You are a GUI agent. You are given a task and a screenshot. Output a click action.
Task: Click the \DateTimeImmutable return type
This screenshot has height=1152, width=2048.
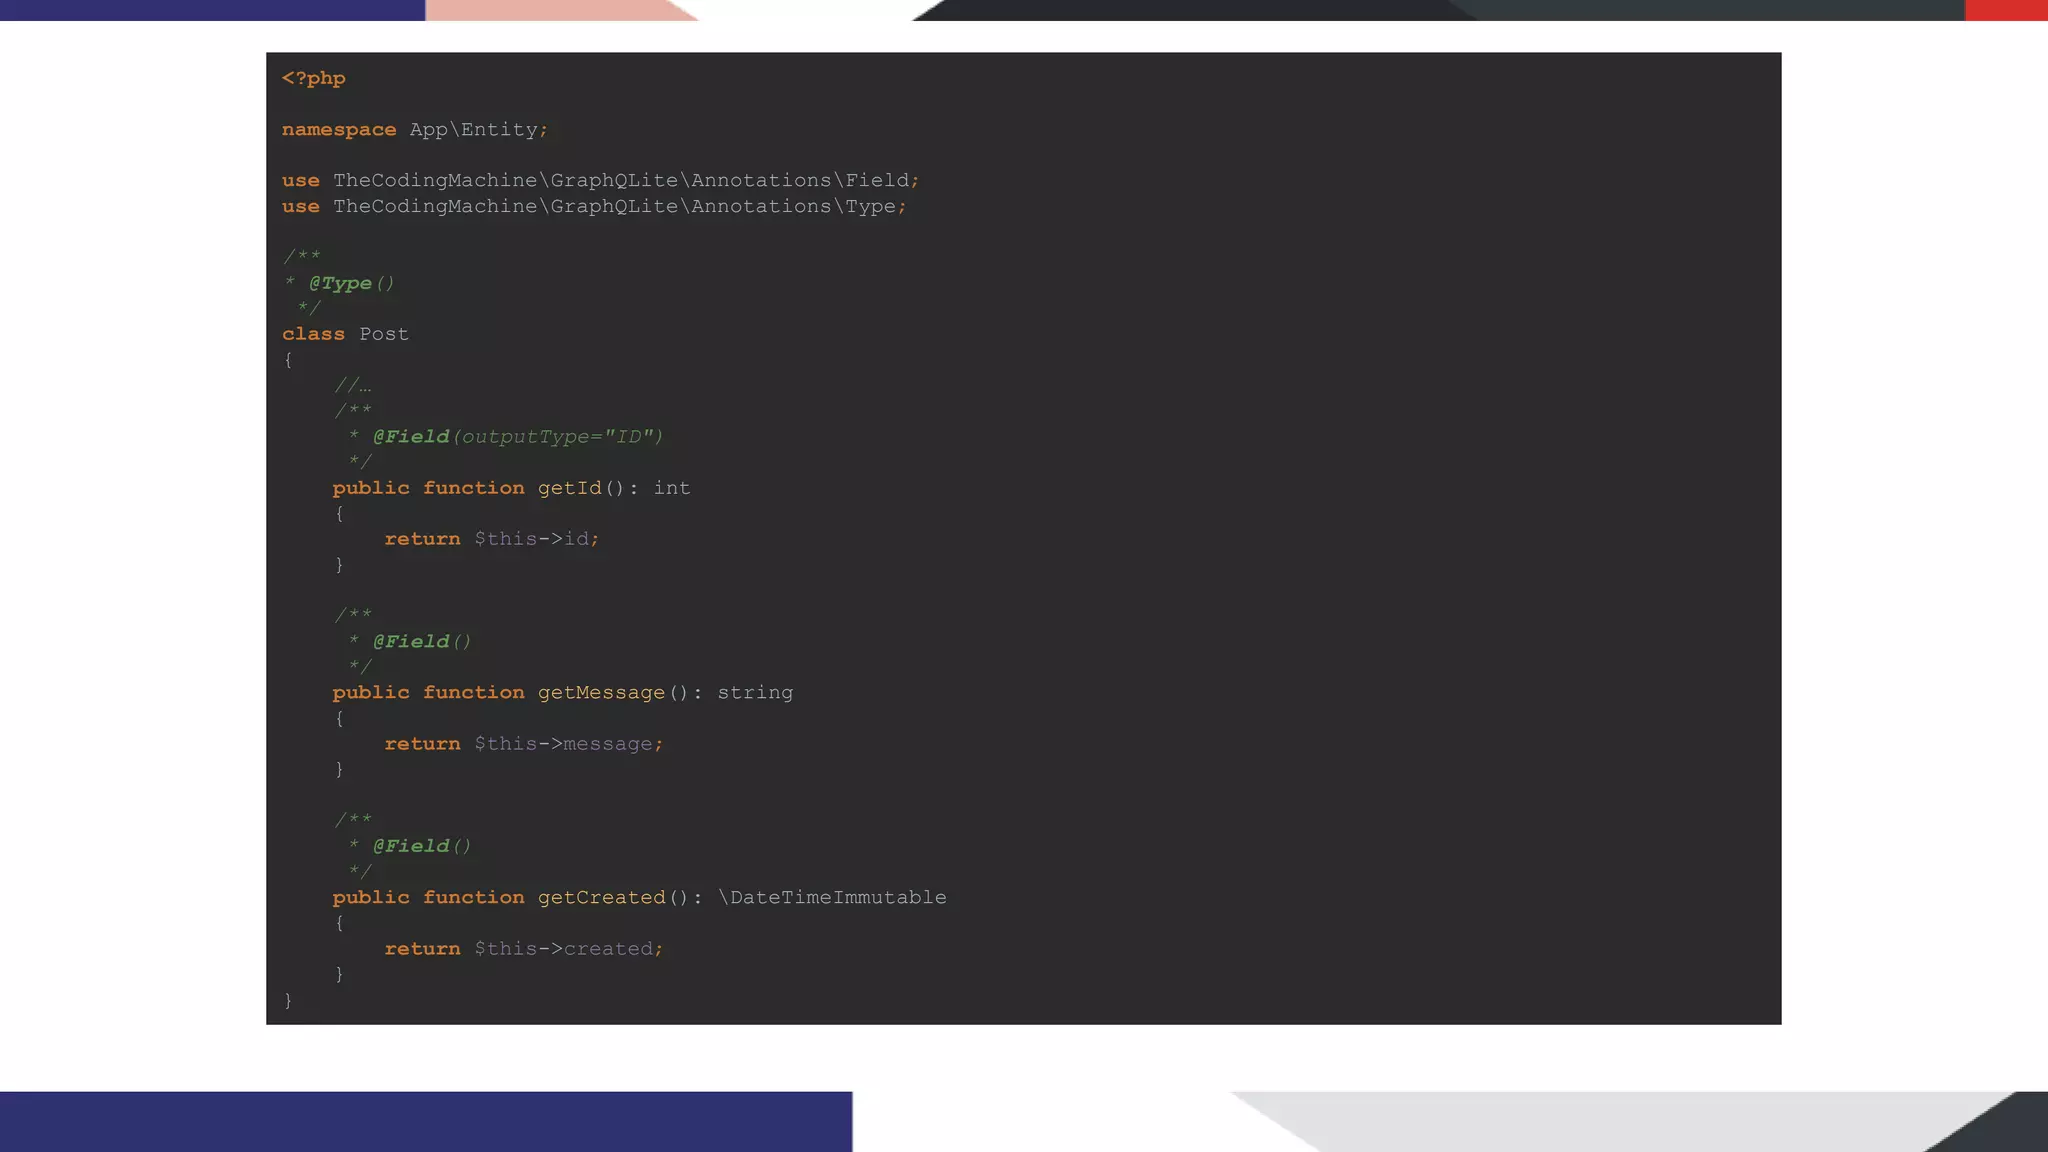832,898
